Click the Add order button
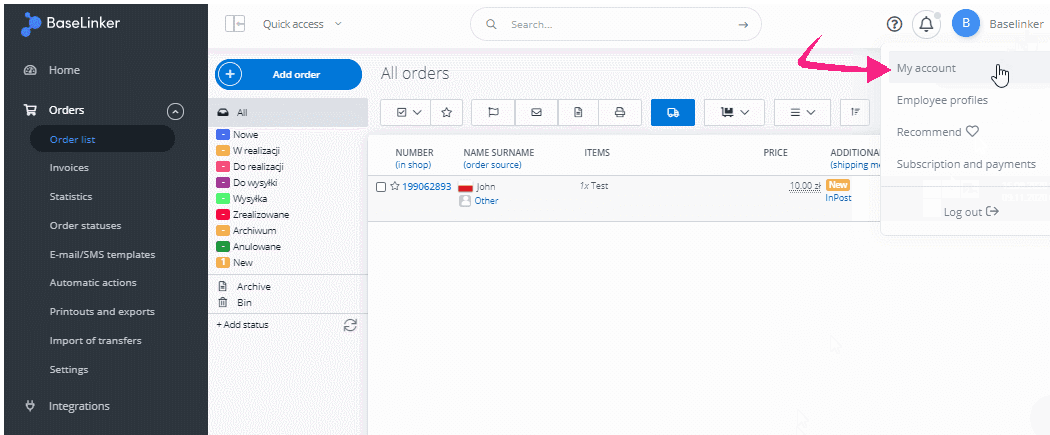This screenshot has height=435, width=1050. (x=288, y=75)
